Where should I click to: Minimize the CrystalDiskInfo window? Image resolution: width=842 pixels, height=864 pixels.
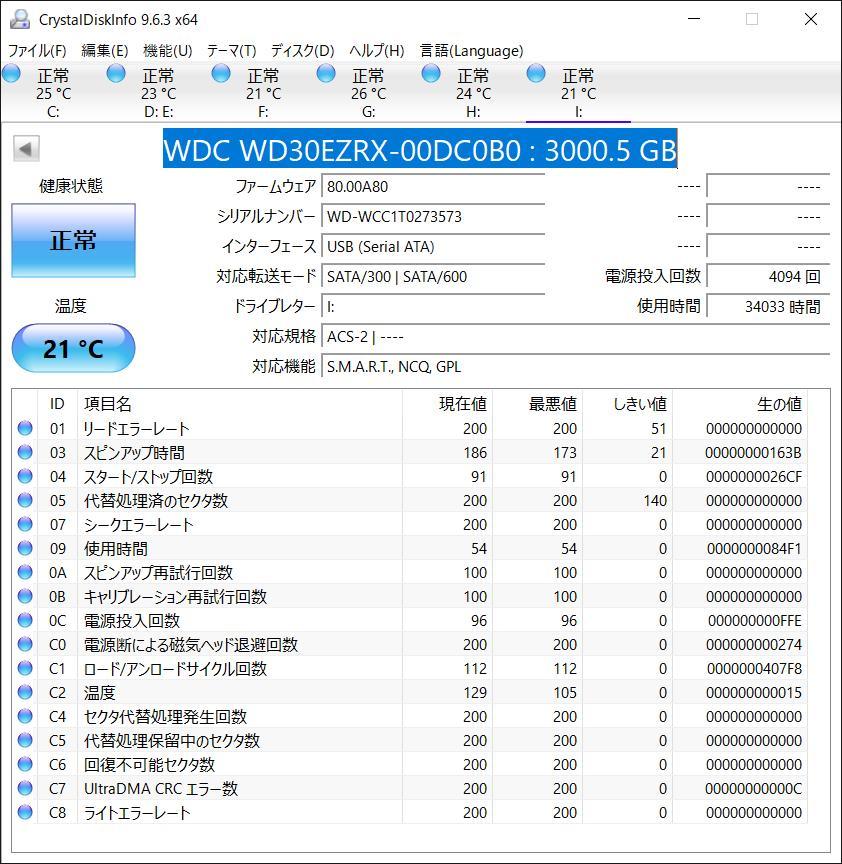[x=694, y=19]
